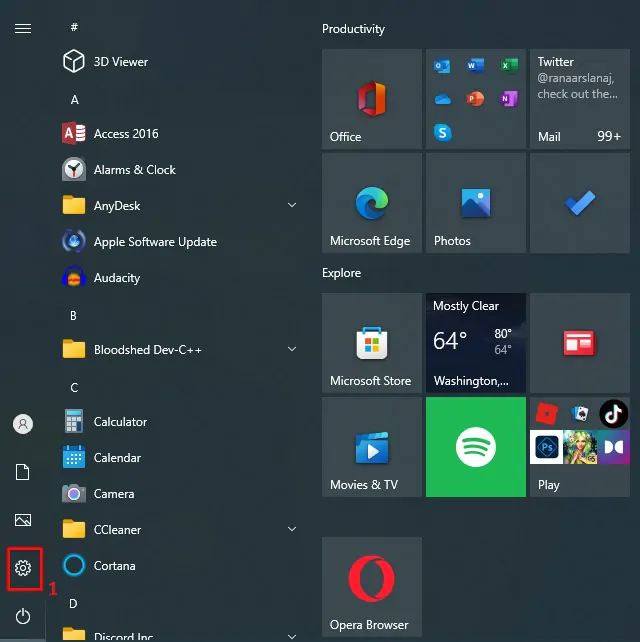Open Word in Office apps tile
This screenshot has height=642, width=640.
pos(475,65)
